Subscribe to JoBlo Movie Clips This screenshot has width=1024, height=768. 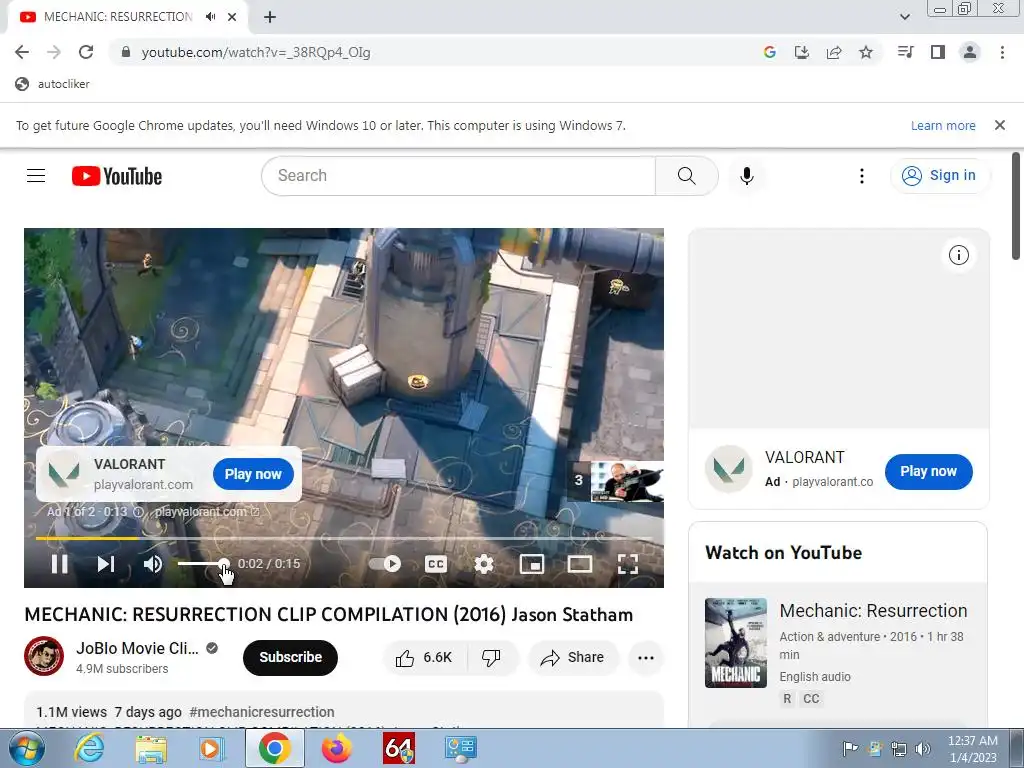tap(290, 657)
